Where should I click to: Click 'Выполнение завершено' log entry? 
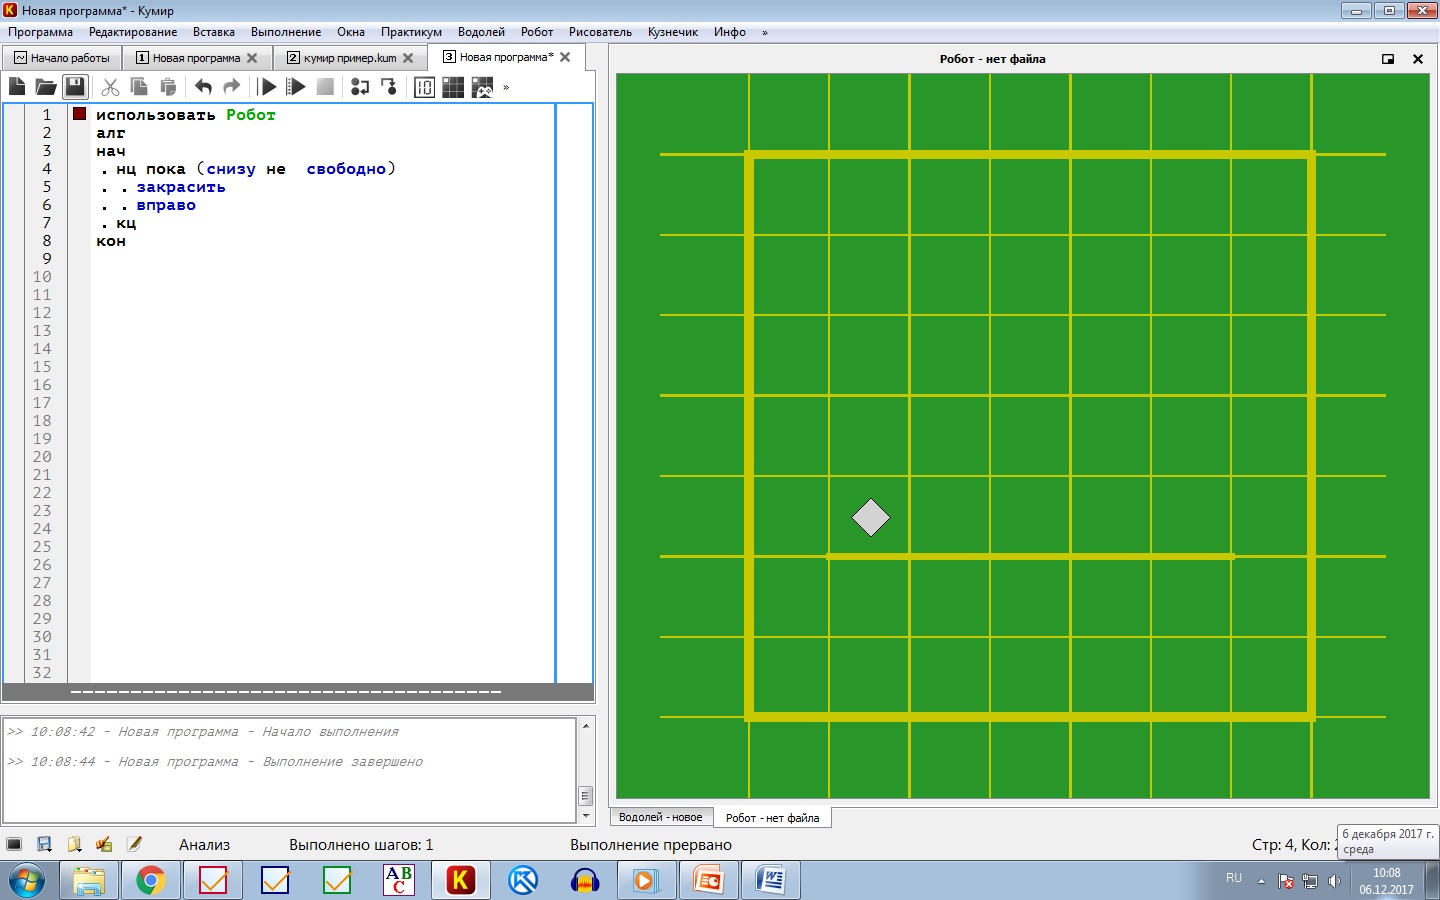(215, 762)
